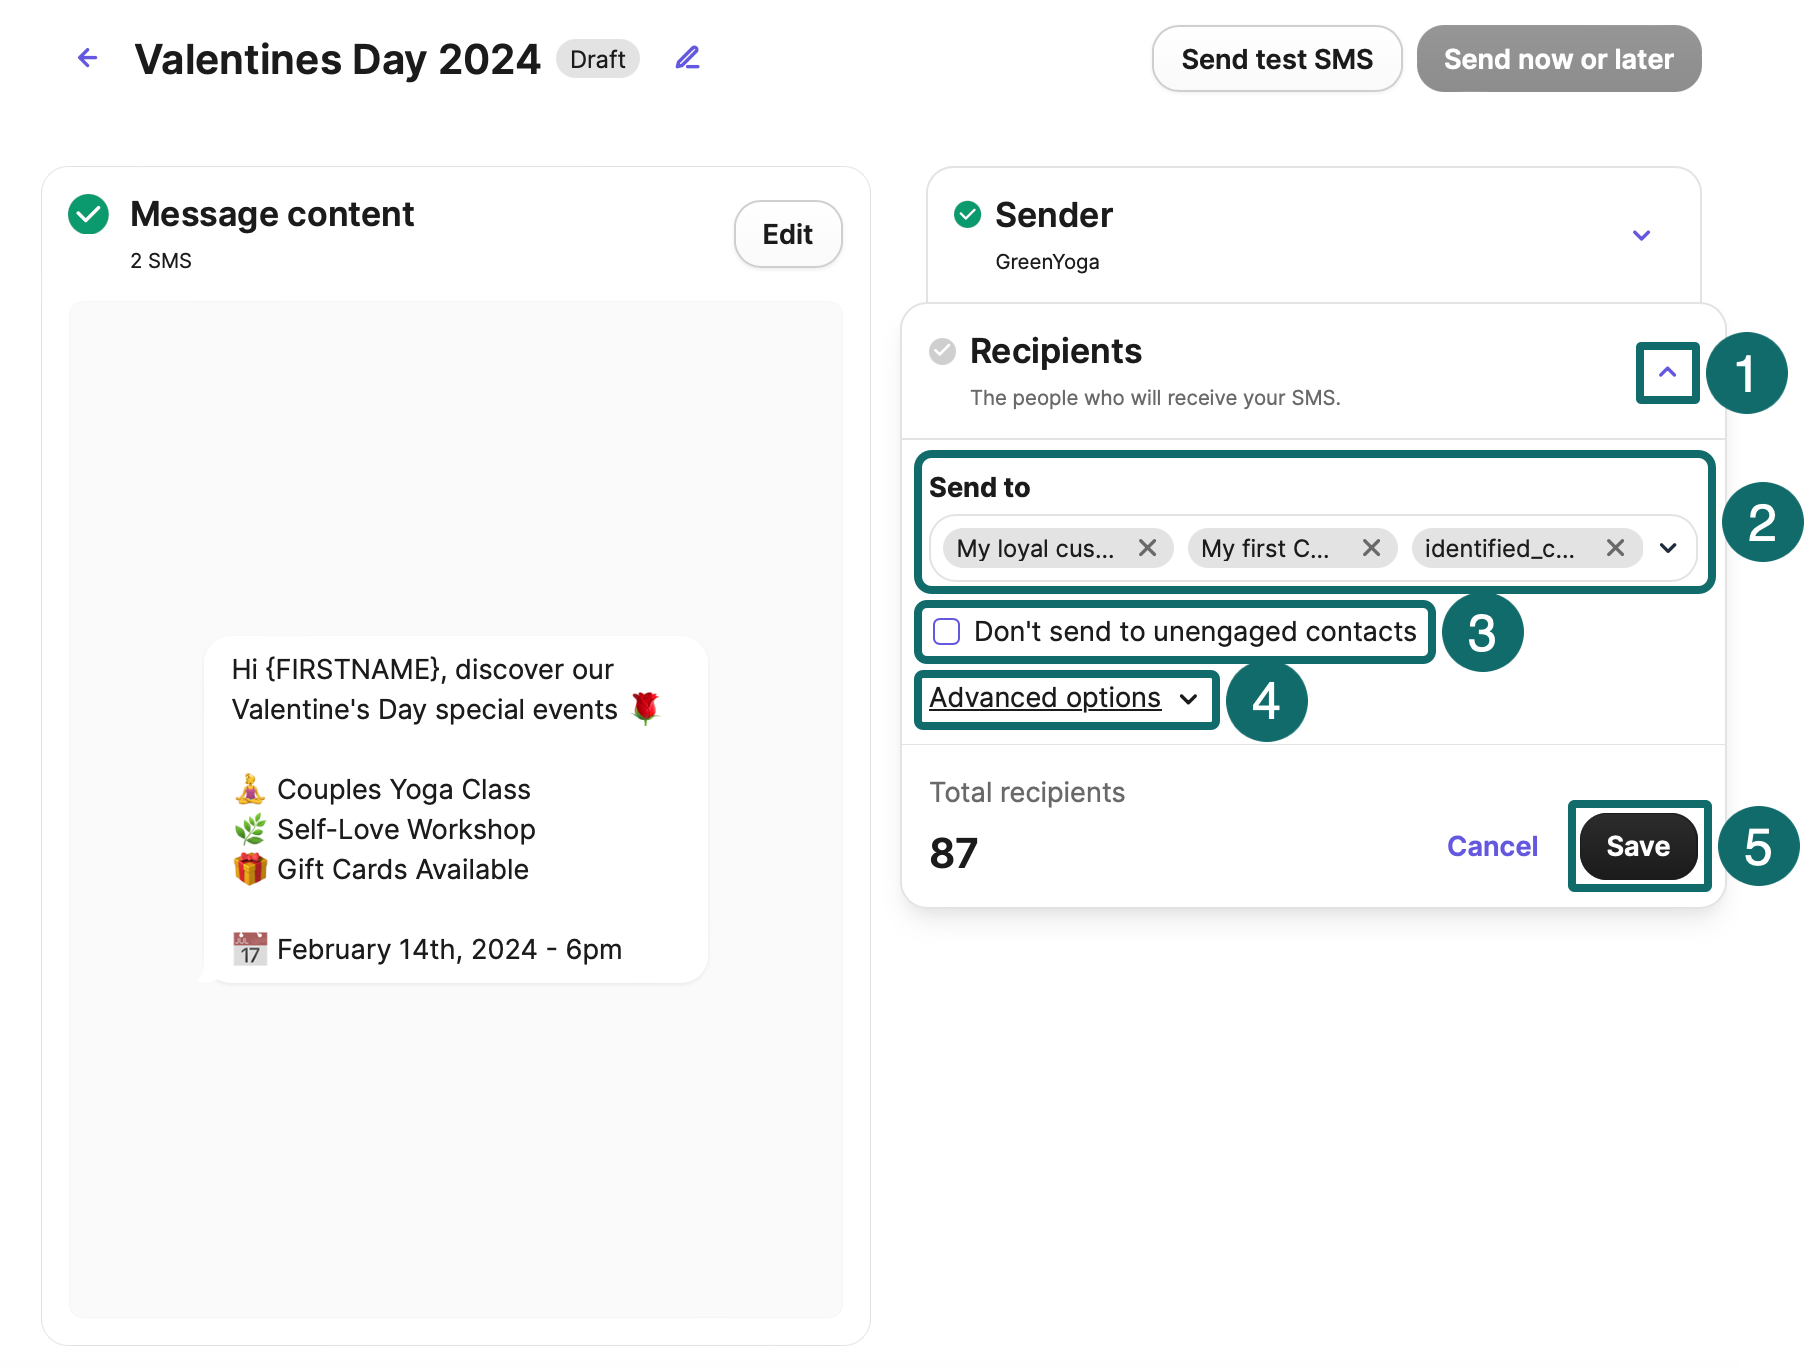The image size is (1818, 1368).
Task: Expand the Sender section chevron
Action: coord(1641,236)
